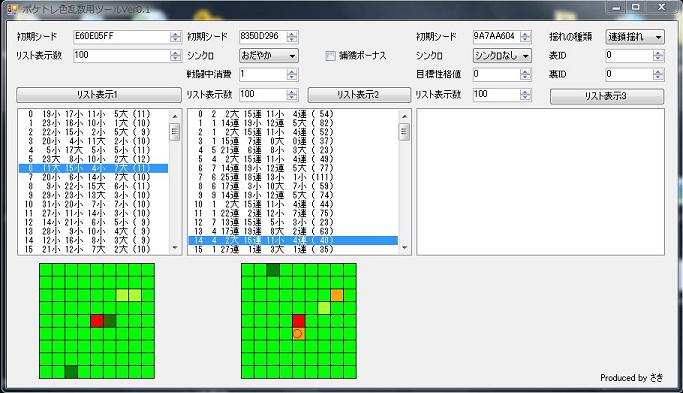Click the 戦闘中消費 value spinner
Image resolution: width=683 pixels, height=393 pixels.
coord(292,75)
